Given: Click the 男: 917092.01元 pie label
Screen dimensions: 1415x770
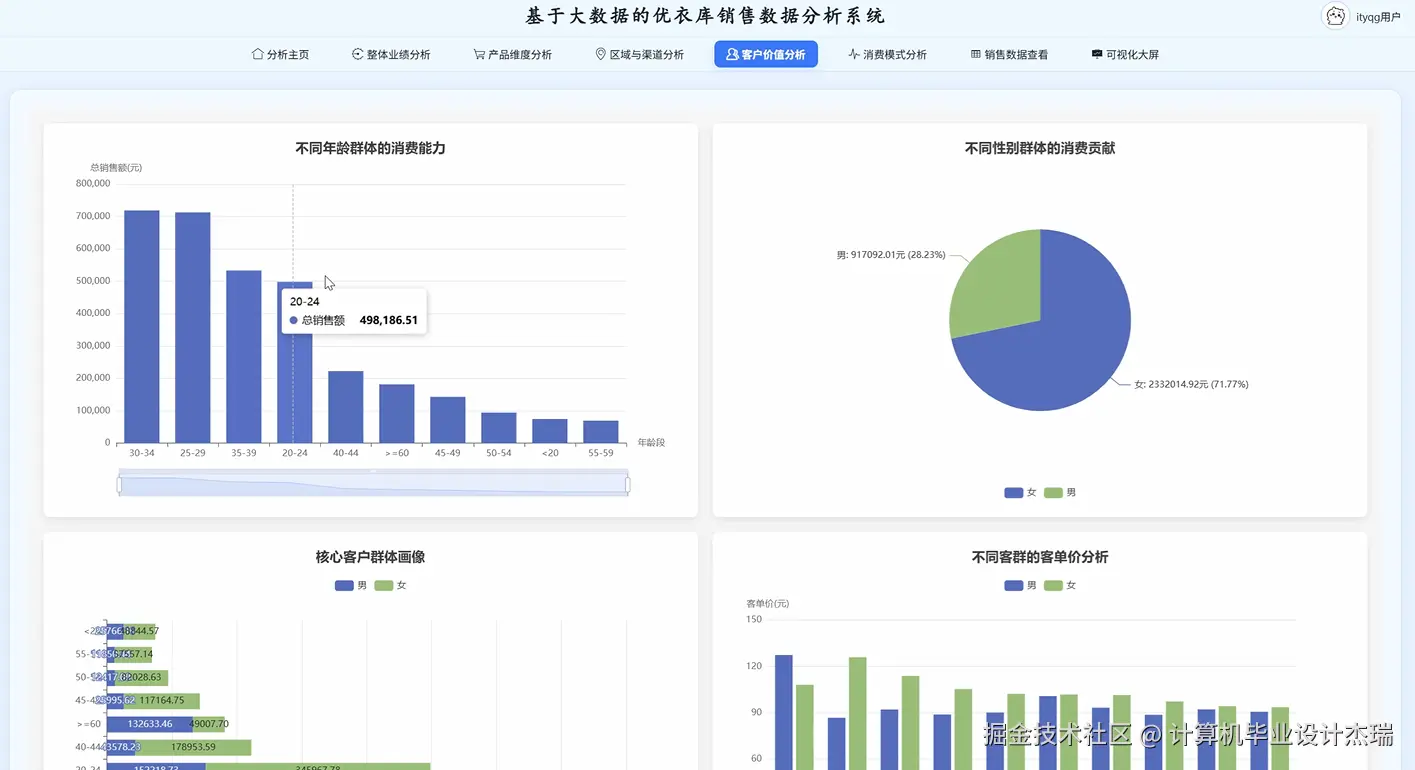Looking at the screenshot, I should click(891, 255).
